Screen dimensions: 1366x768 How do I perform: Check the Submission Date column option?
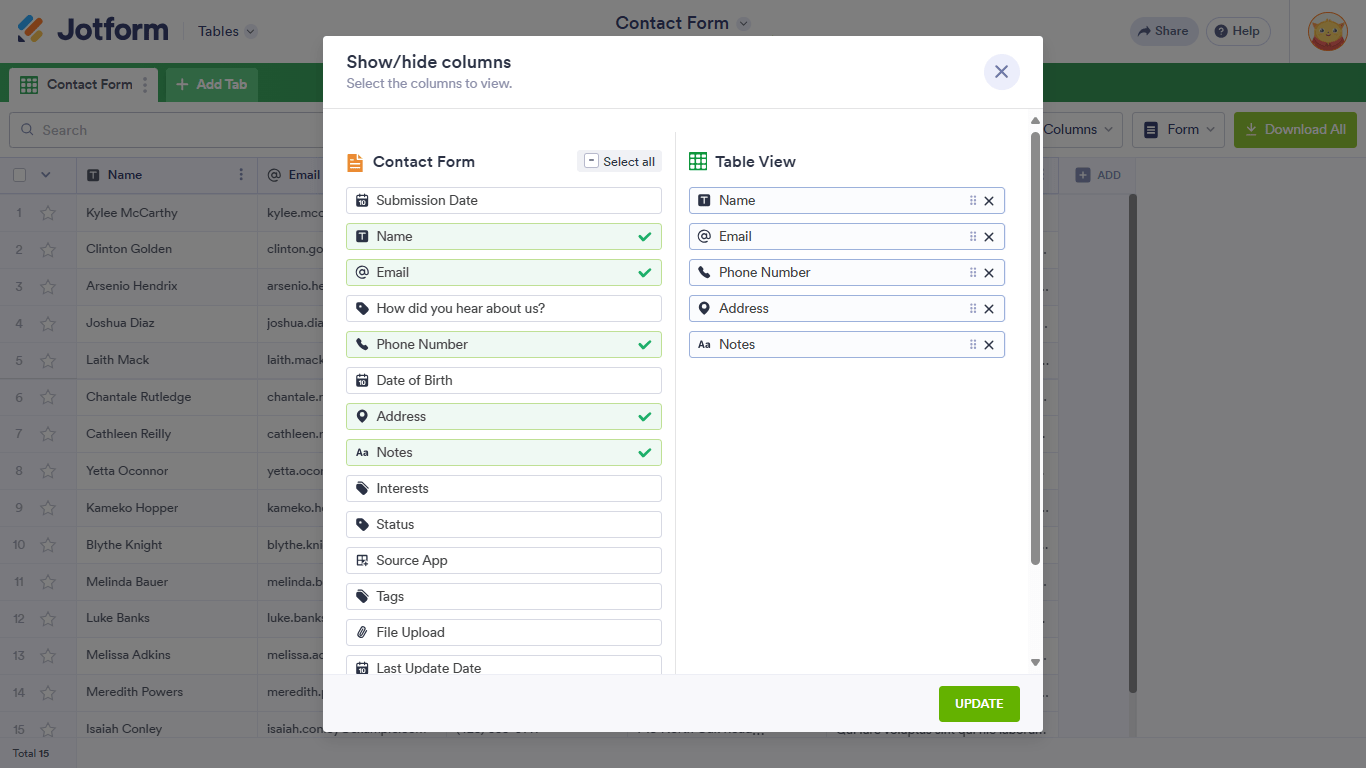pos(504,201)
